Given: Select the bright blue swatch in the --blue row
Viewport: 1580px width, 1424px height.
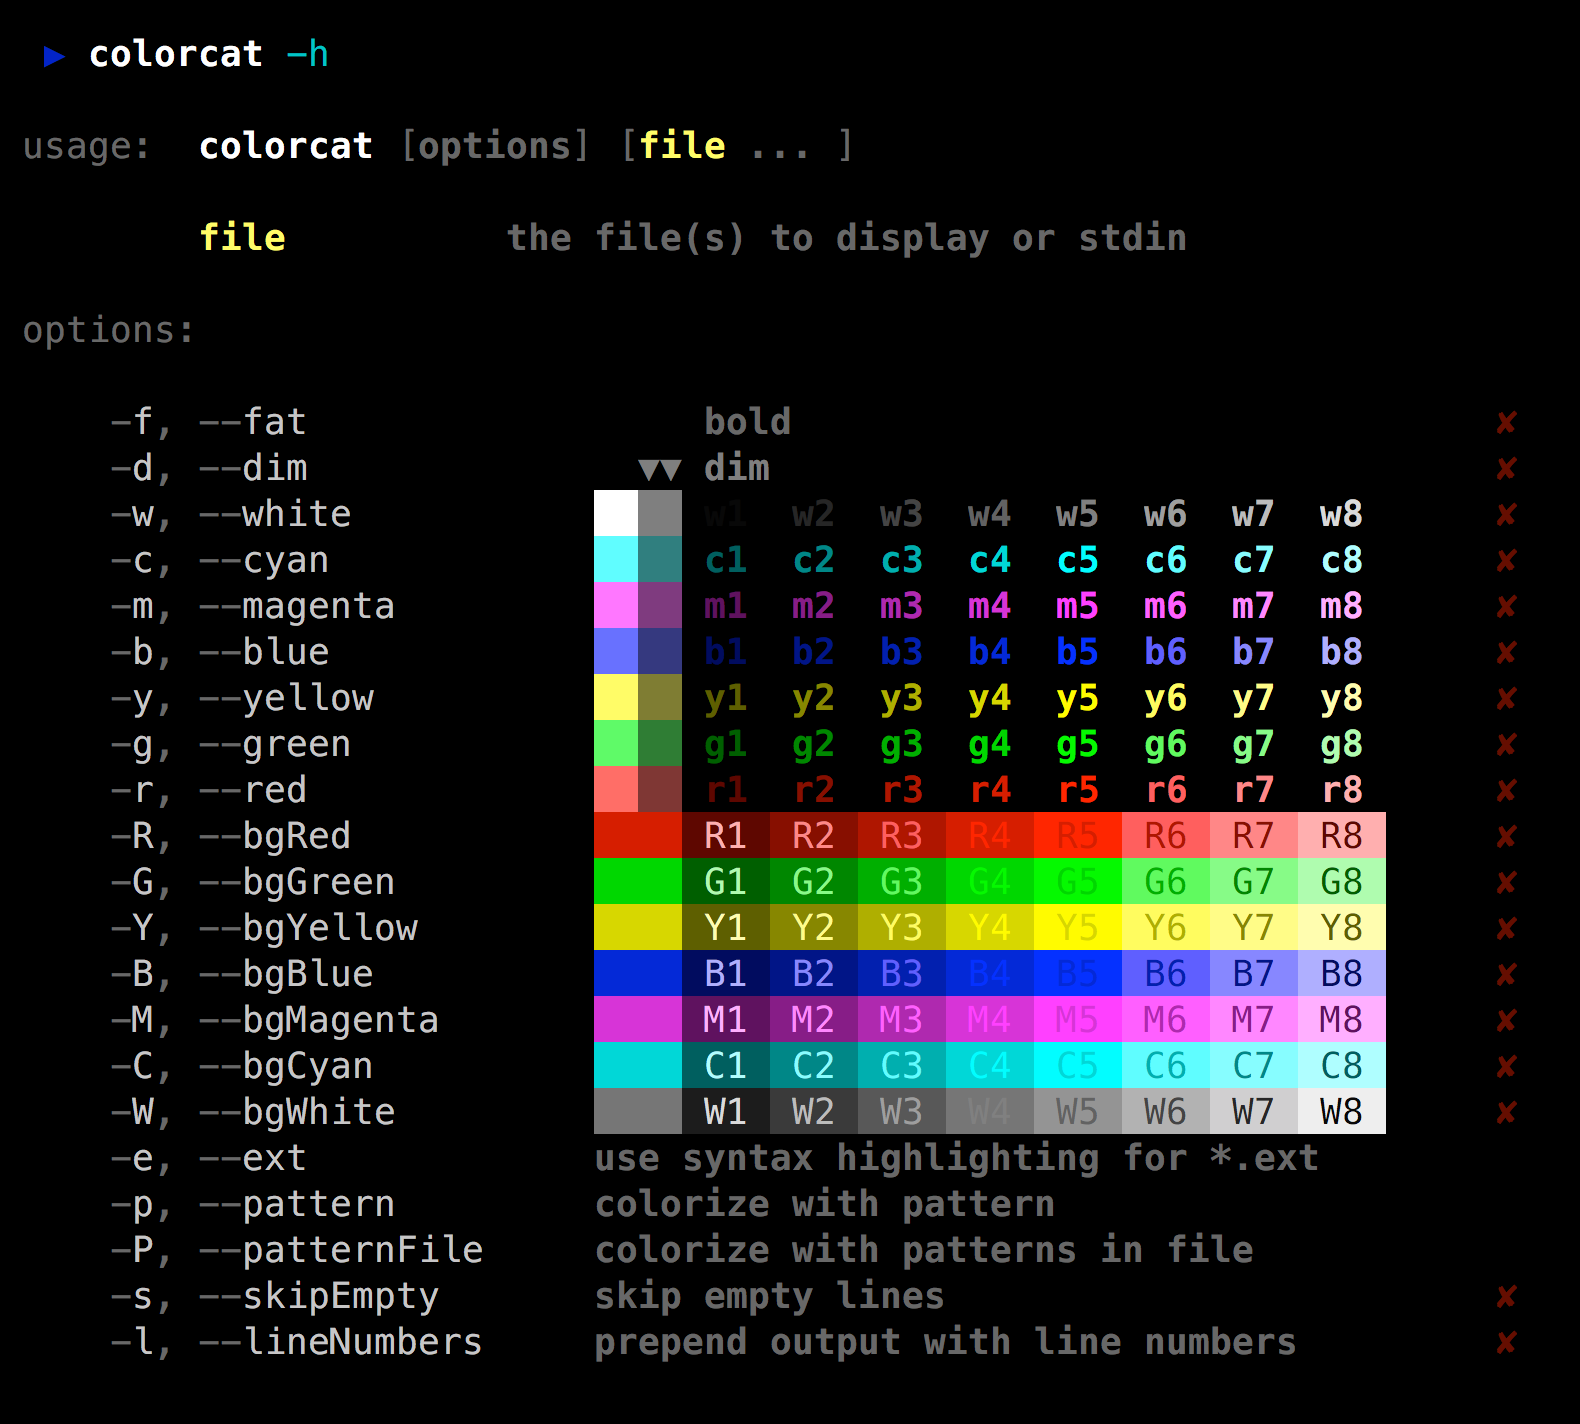Looking at the screenshot, I should pyautogui.click(x=616, y=651).
